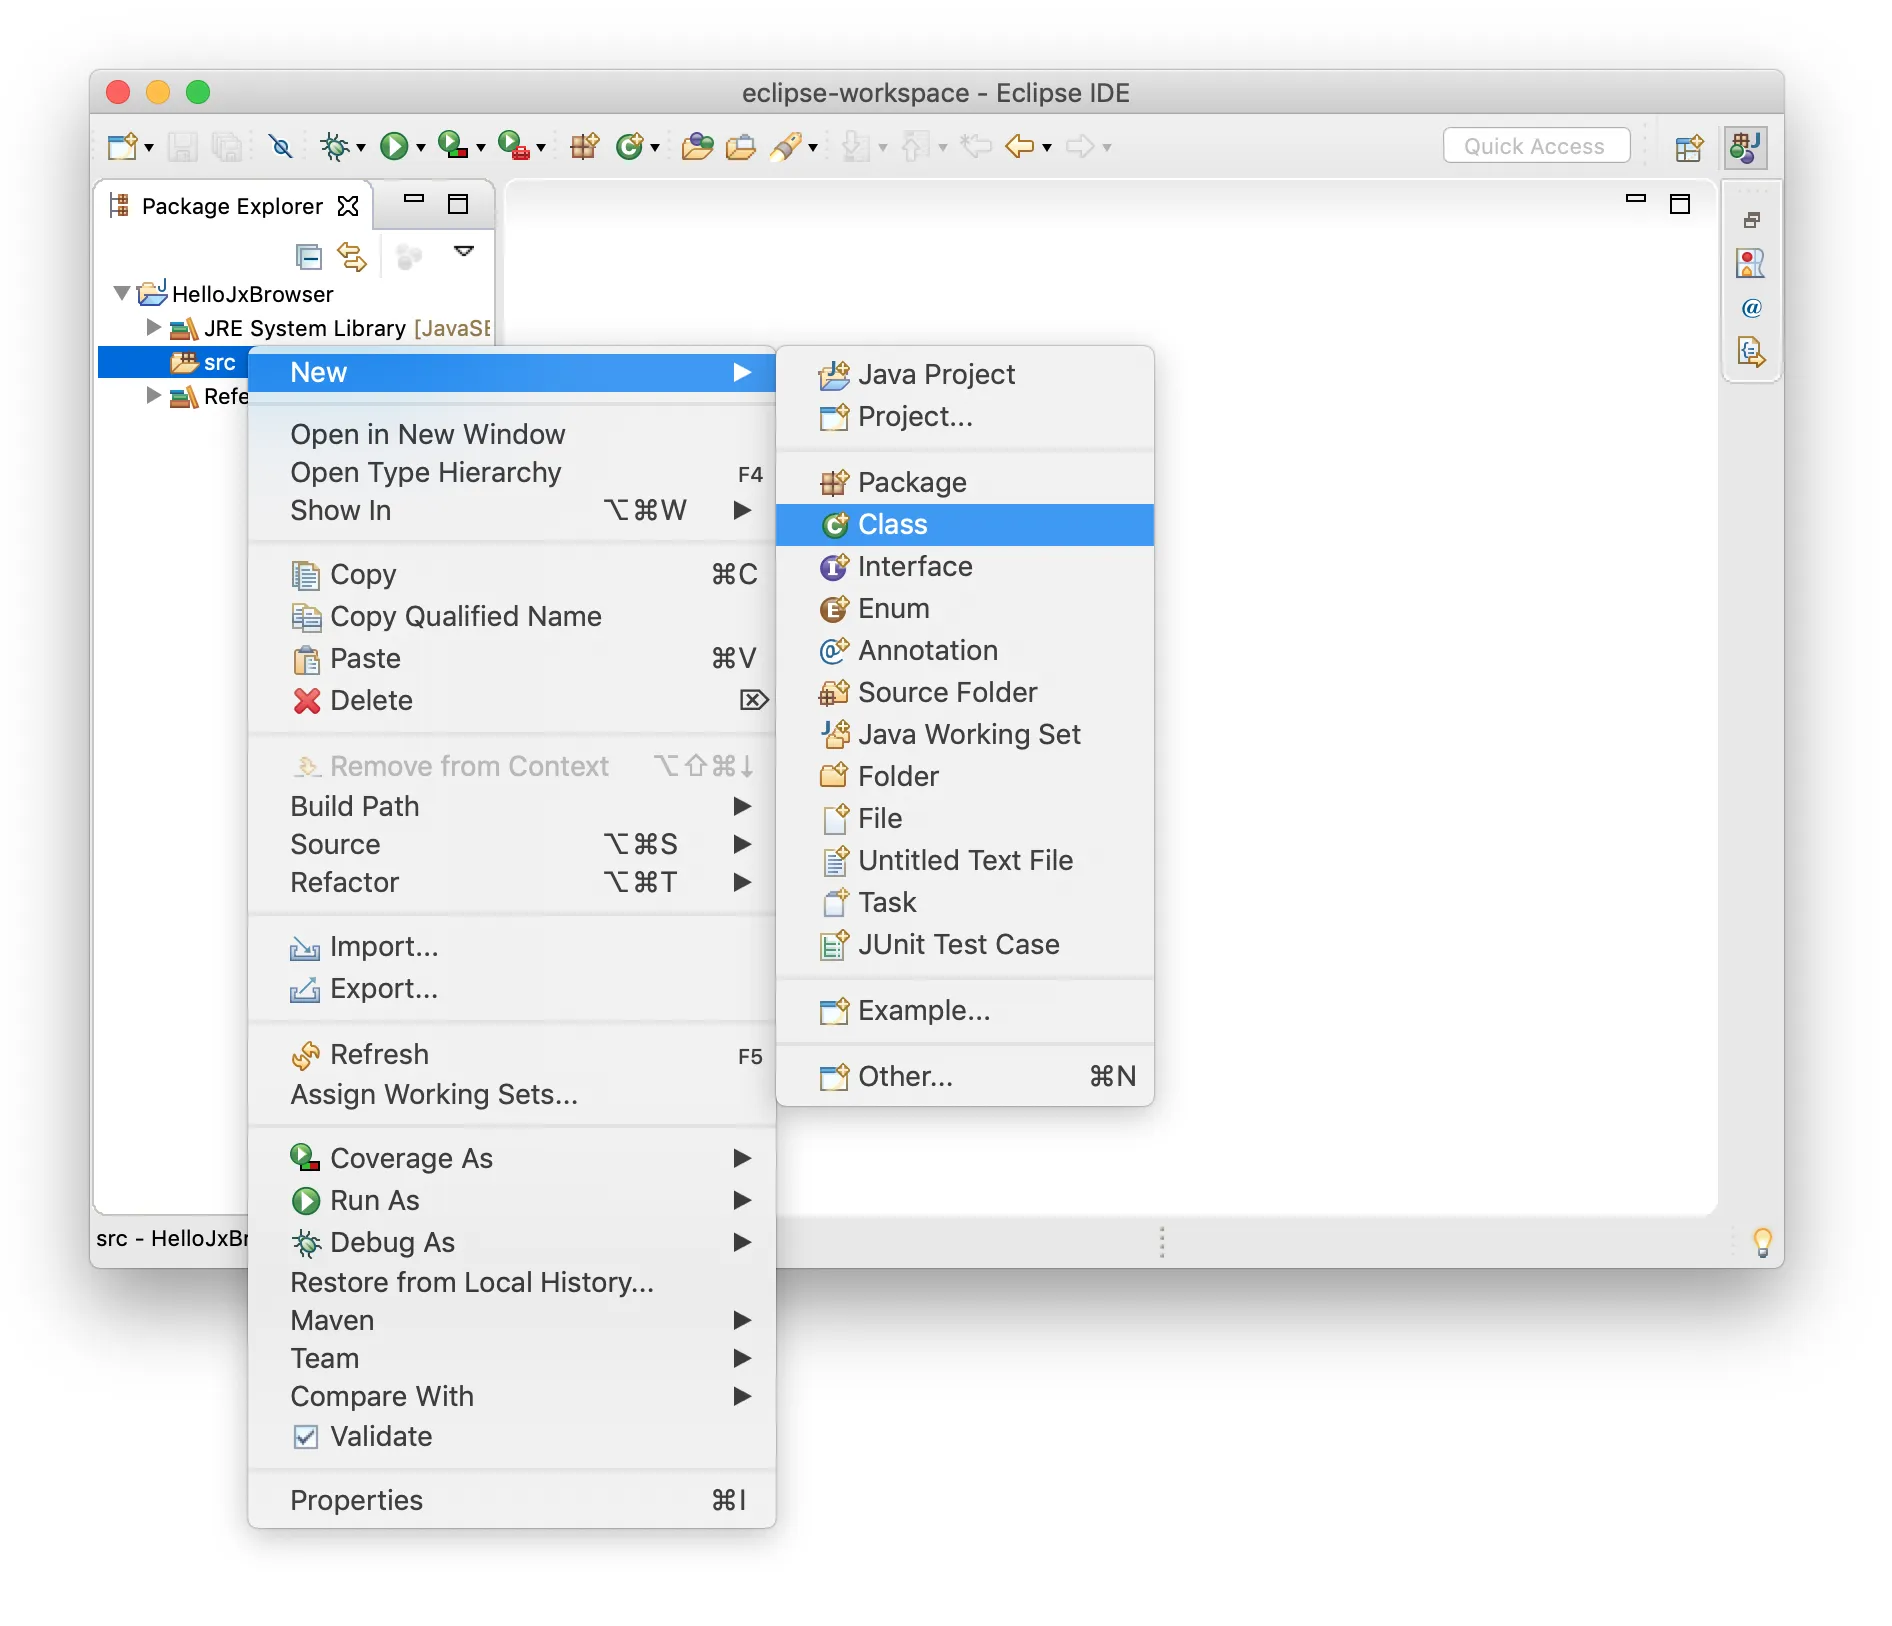Open the Build Path submenu

coord(511,806)
